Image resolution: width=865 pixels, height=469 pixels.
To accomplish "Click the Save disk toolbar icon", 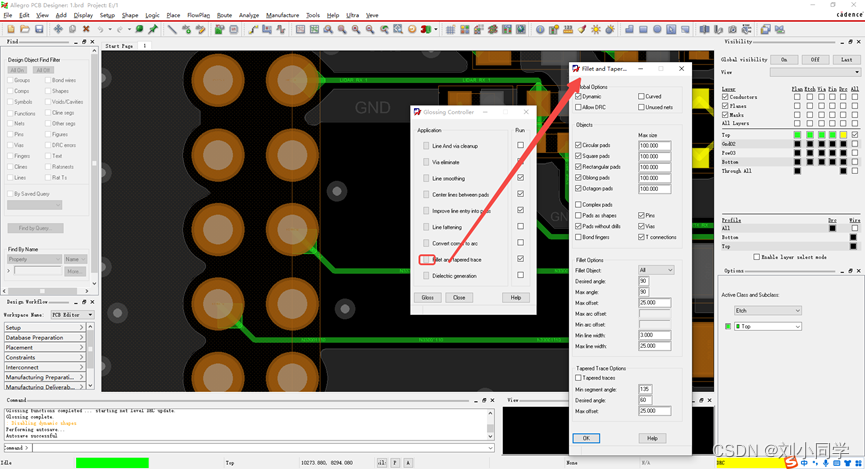I will pyautogui.click(x=38, y=29).
